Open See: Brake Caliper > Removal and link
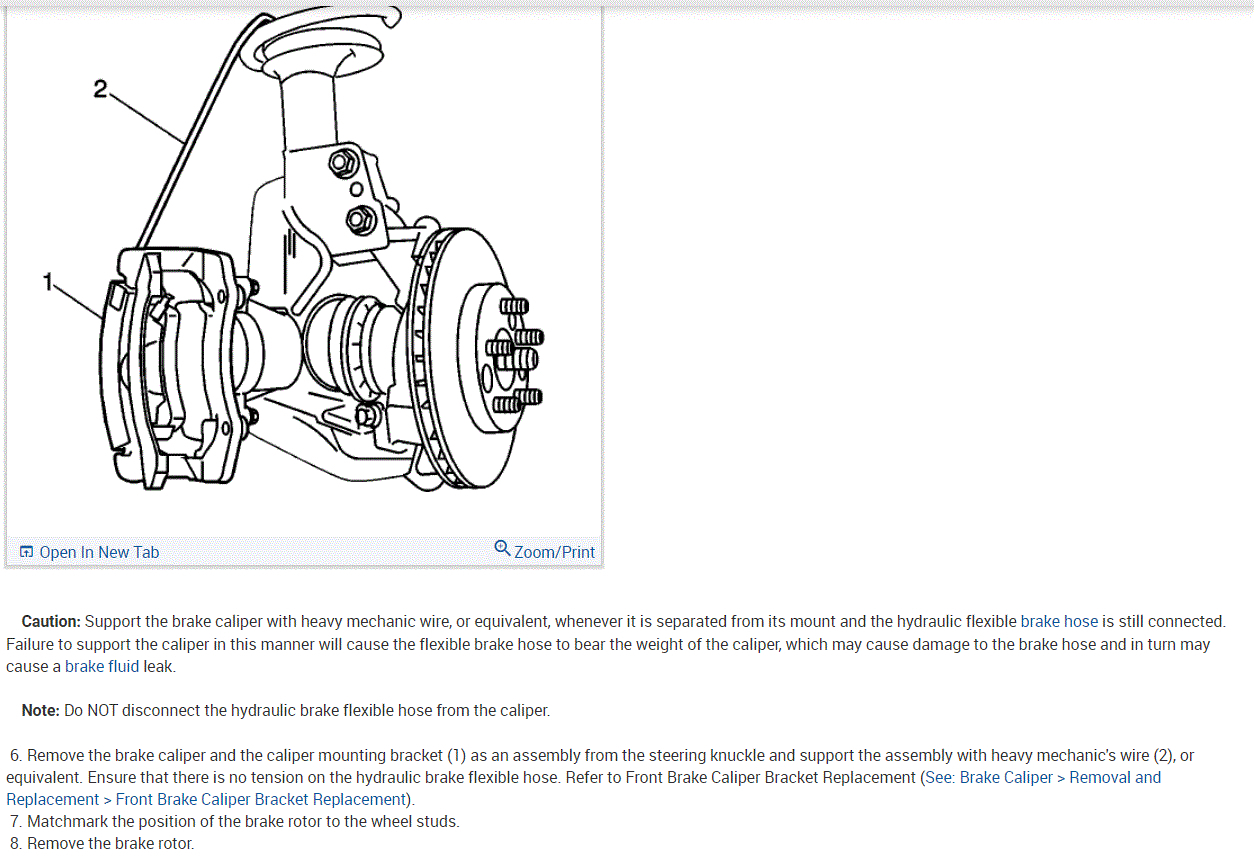 [x=1043, y=777]
